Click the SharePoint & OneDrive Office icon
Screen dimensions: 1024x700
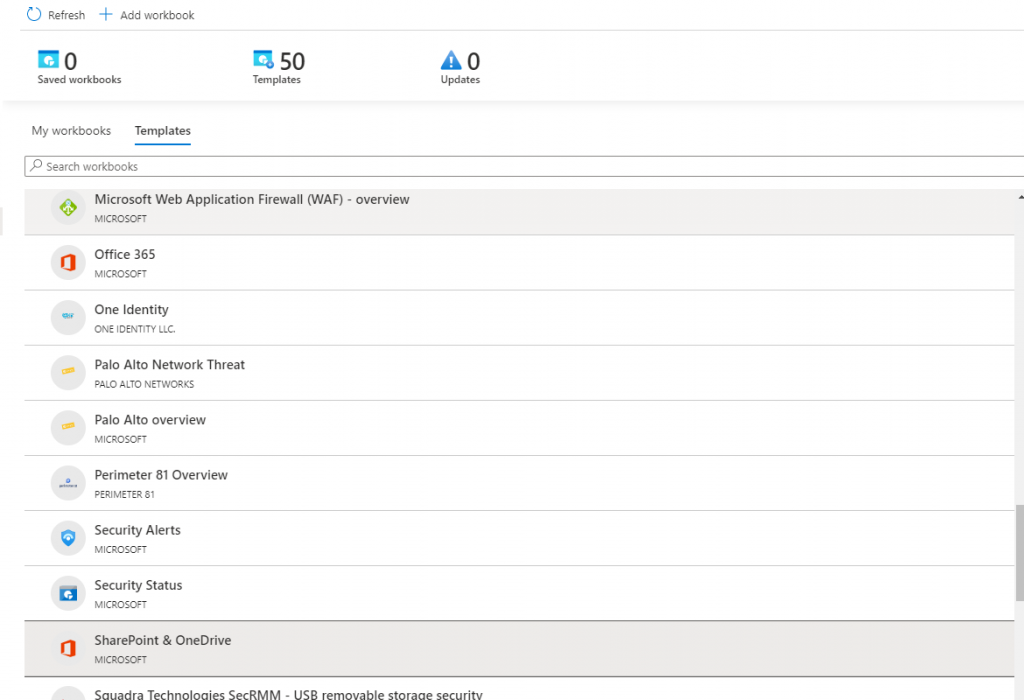(x=68, y=648)
